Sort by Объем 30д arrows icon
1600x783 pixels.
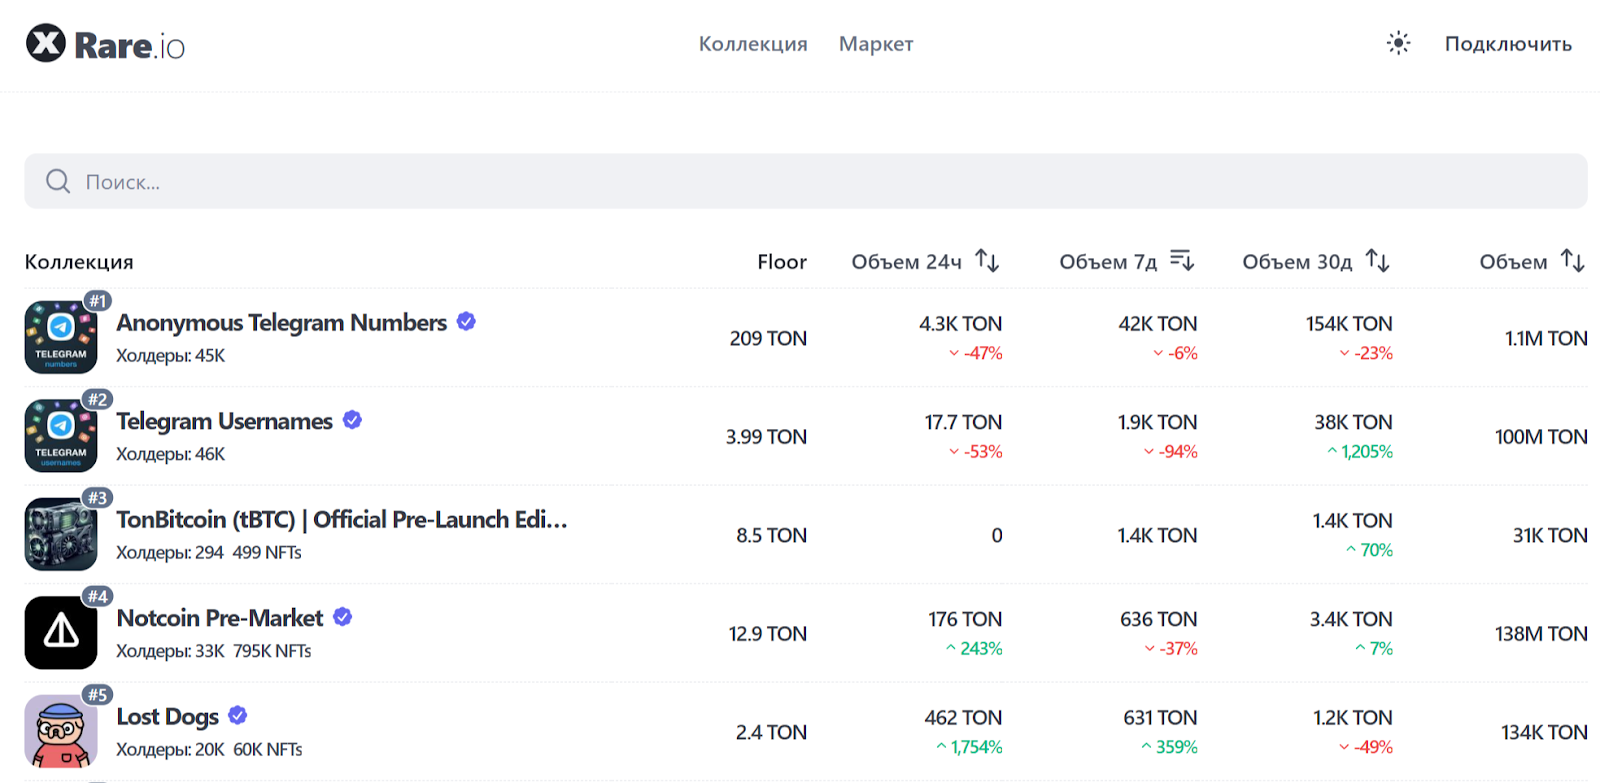[x=1378, y=261]
